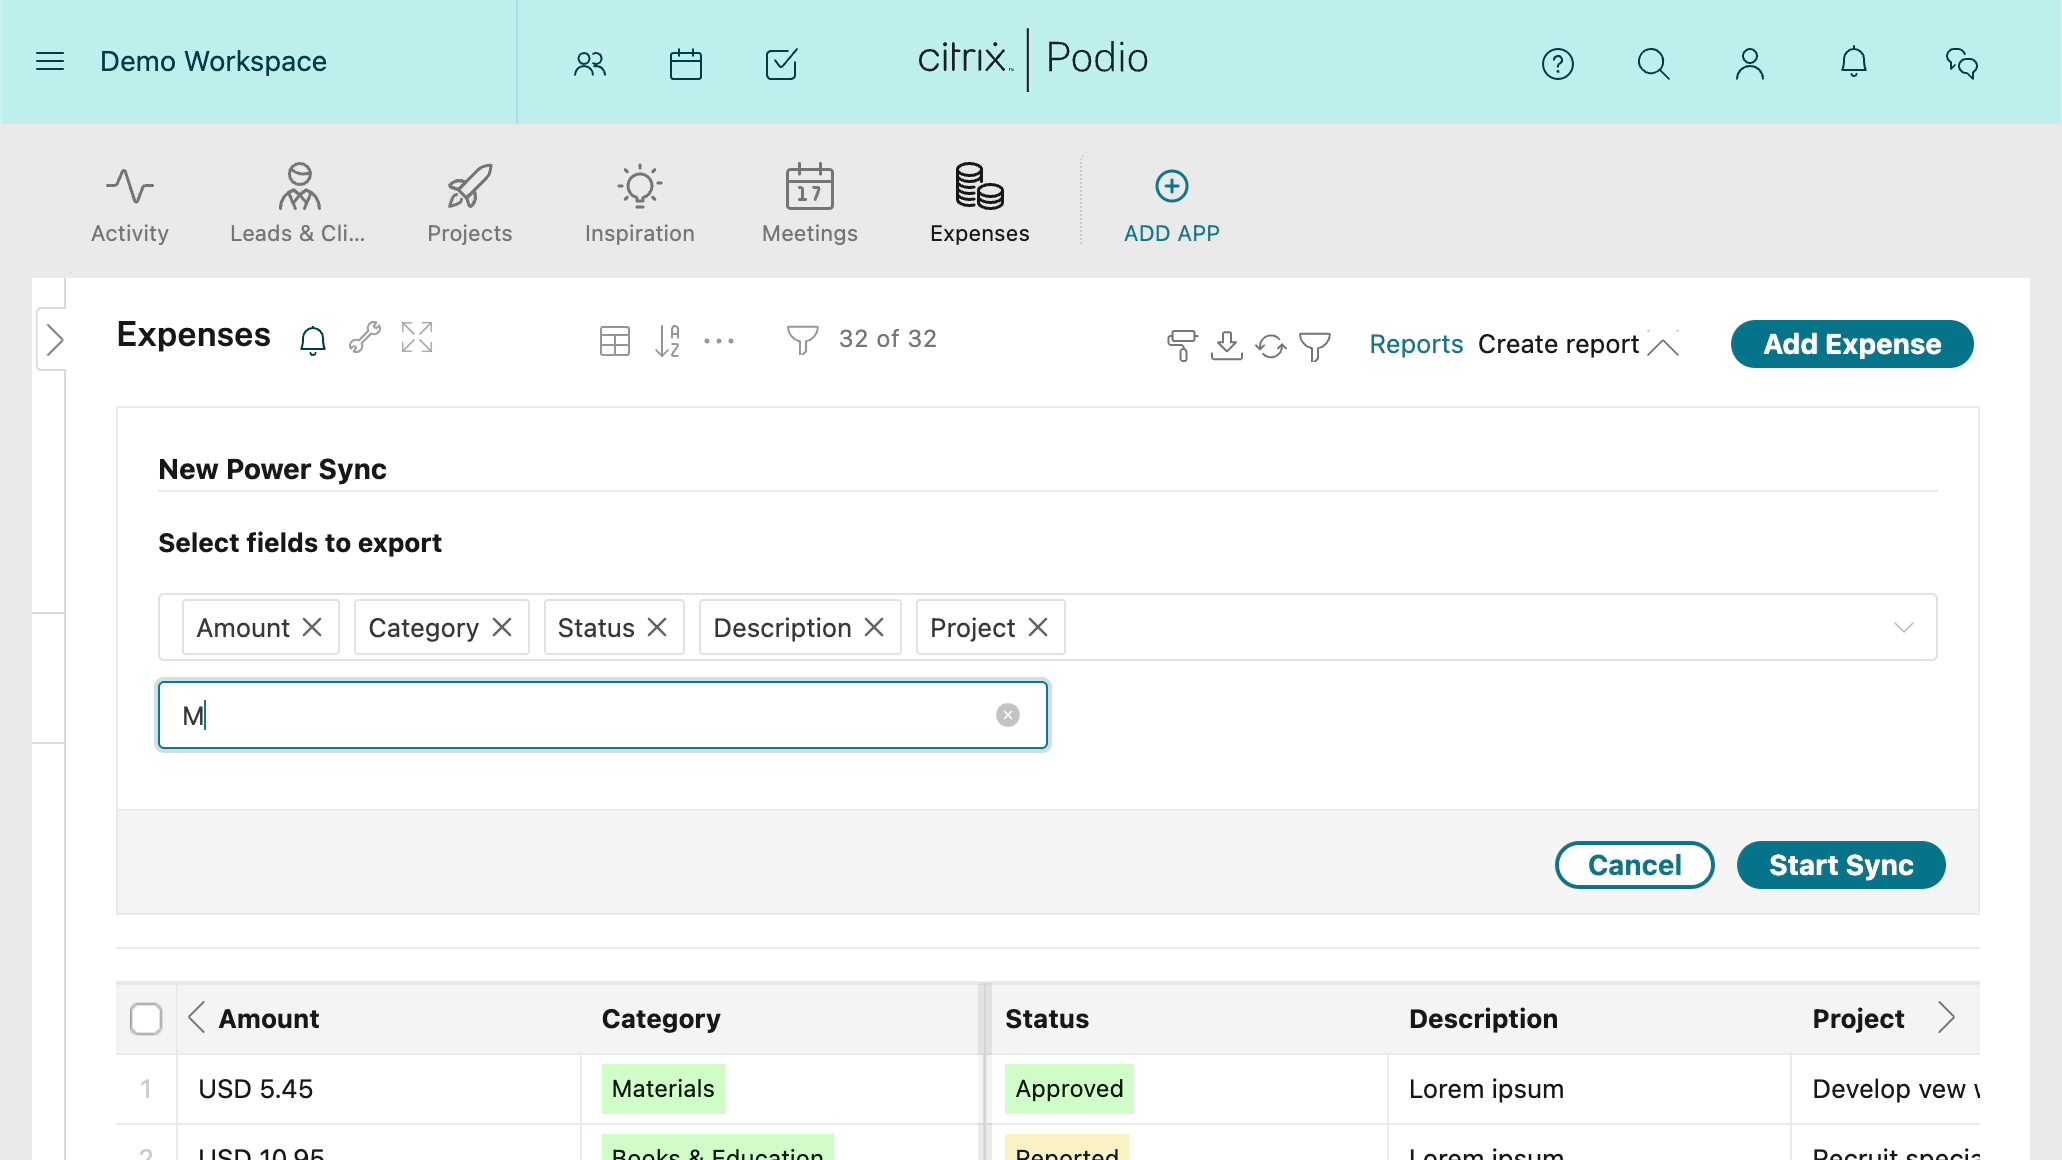Expand the left sidebar chevron
The height and width of the screenshot is (1160, 2062).
[54, 341]
